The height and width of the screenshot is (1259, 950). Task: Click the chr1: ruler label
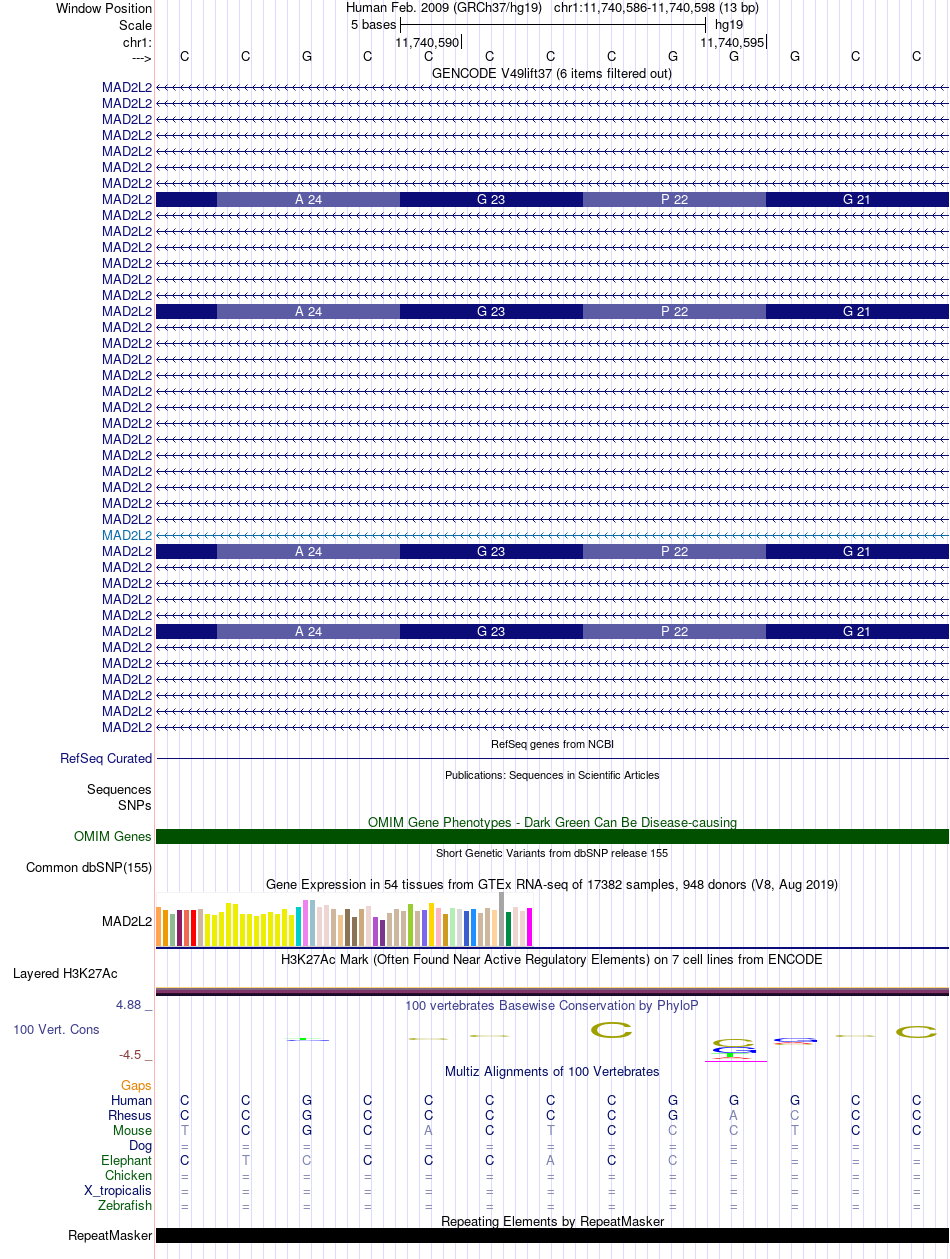click(137, 42)
